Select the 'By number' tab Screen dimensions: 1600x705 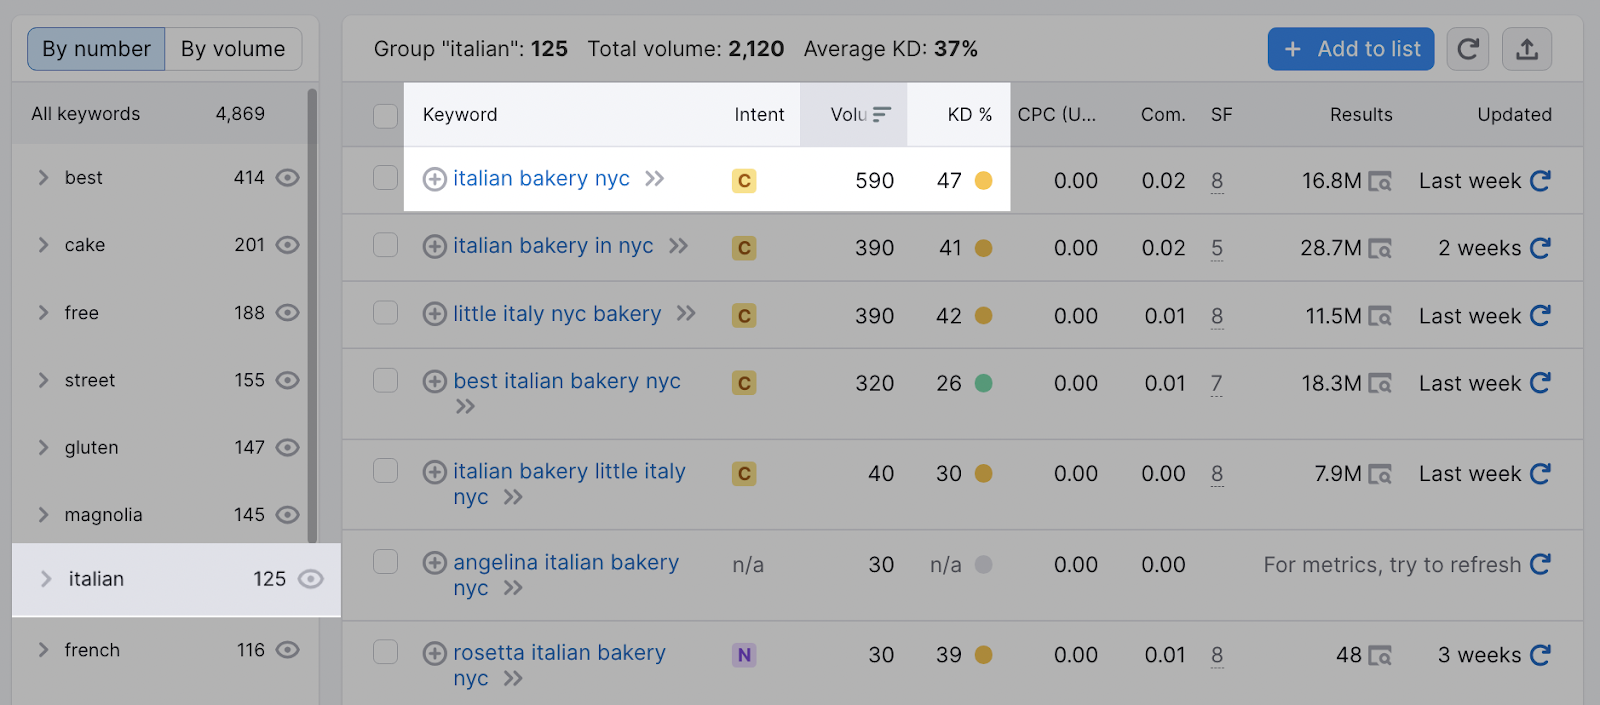95,48
